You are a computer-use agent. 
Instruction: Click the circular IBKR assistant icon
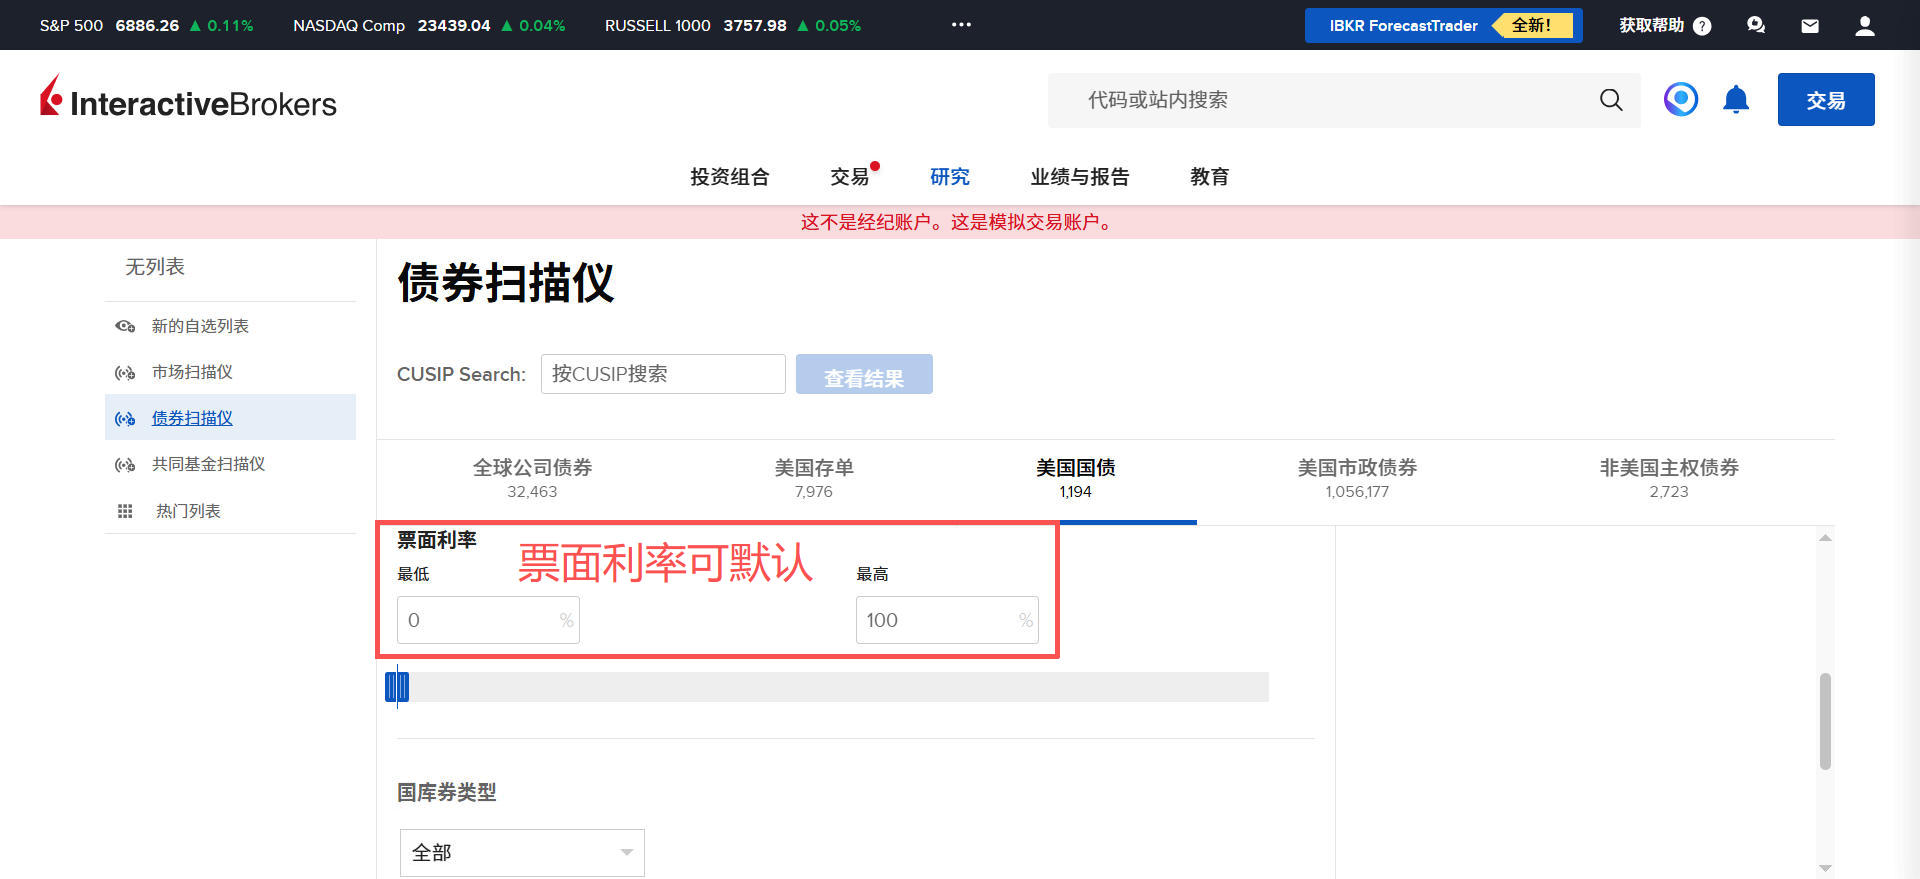pyautogui.click(x=1681, y=99)
